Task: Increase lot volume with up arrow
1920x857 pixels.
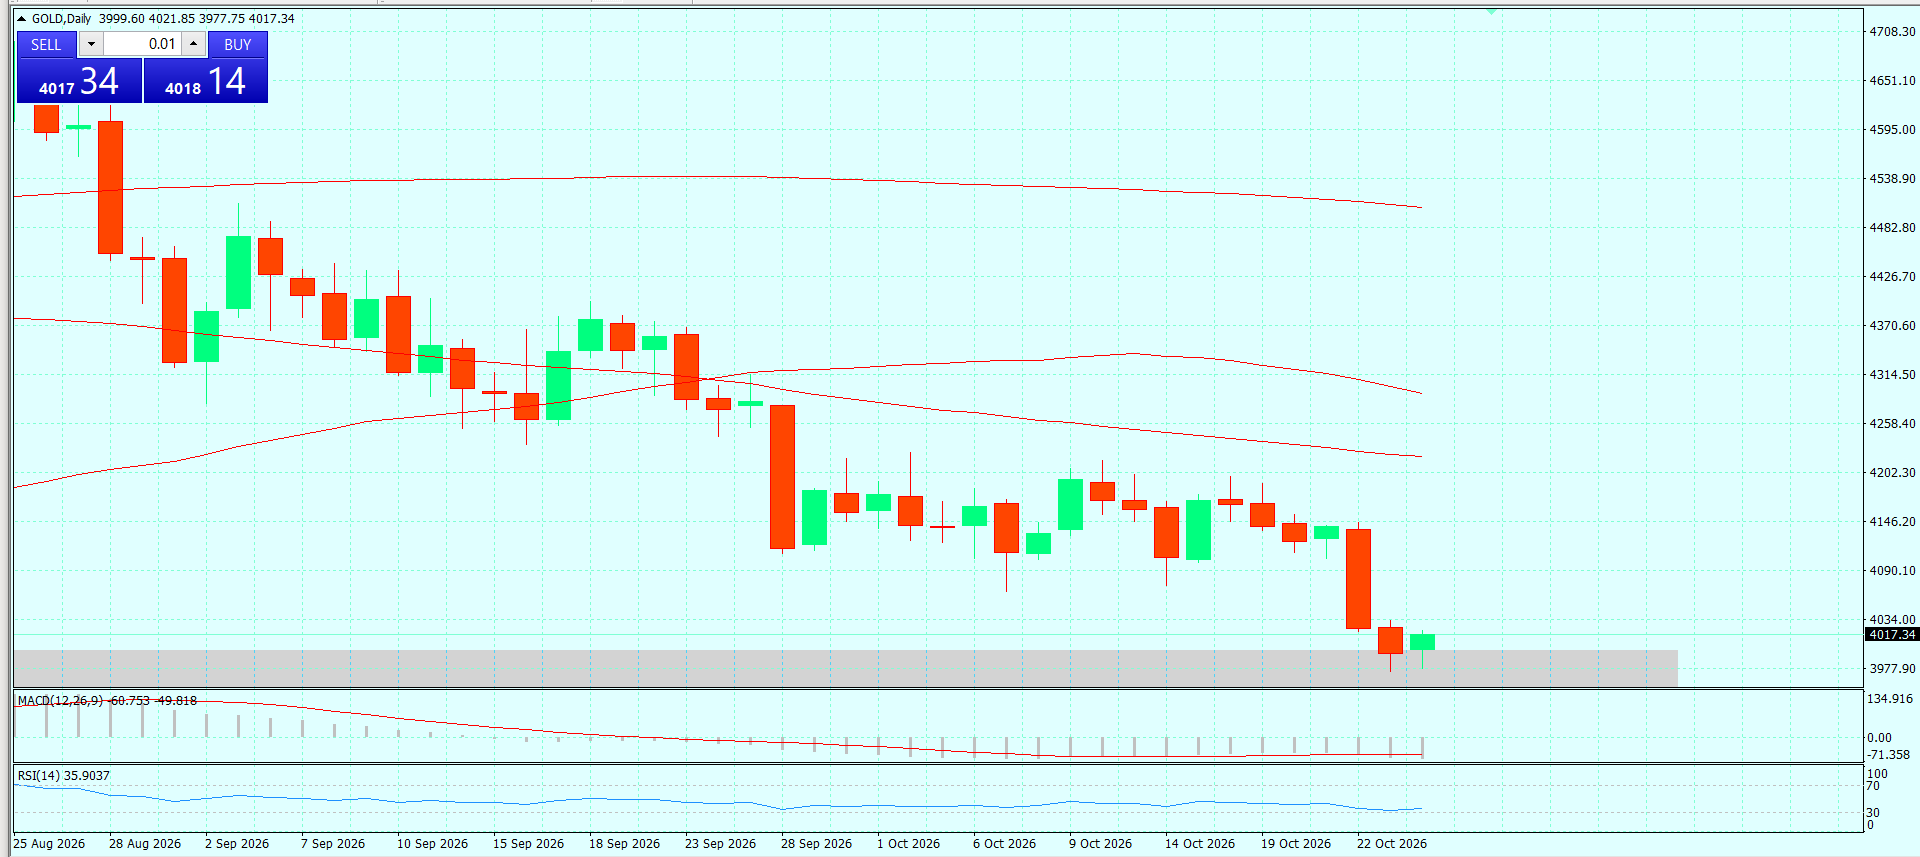Action: (193, 44)
